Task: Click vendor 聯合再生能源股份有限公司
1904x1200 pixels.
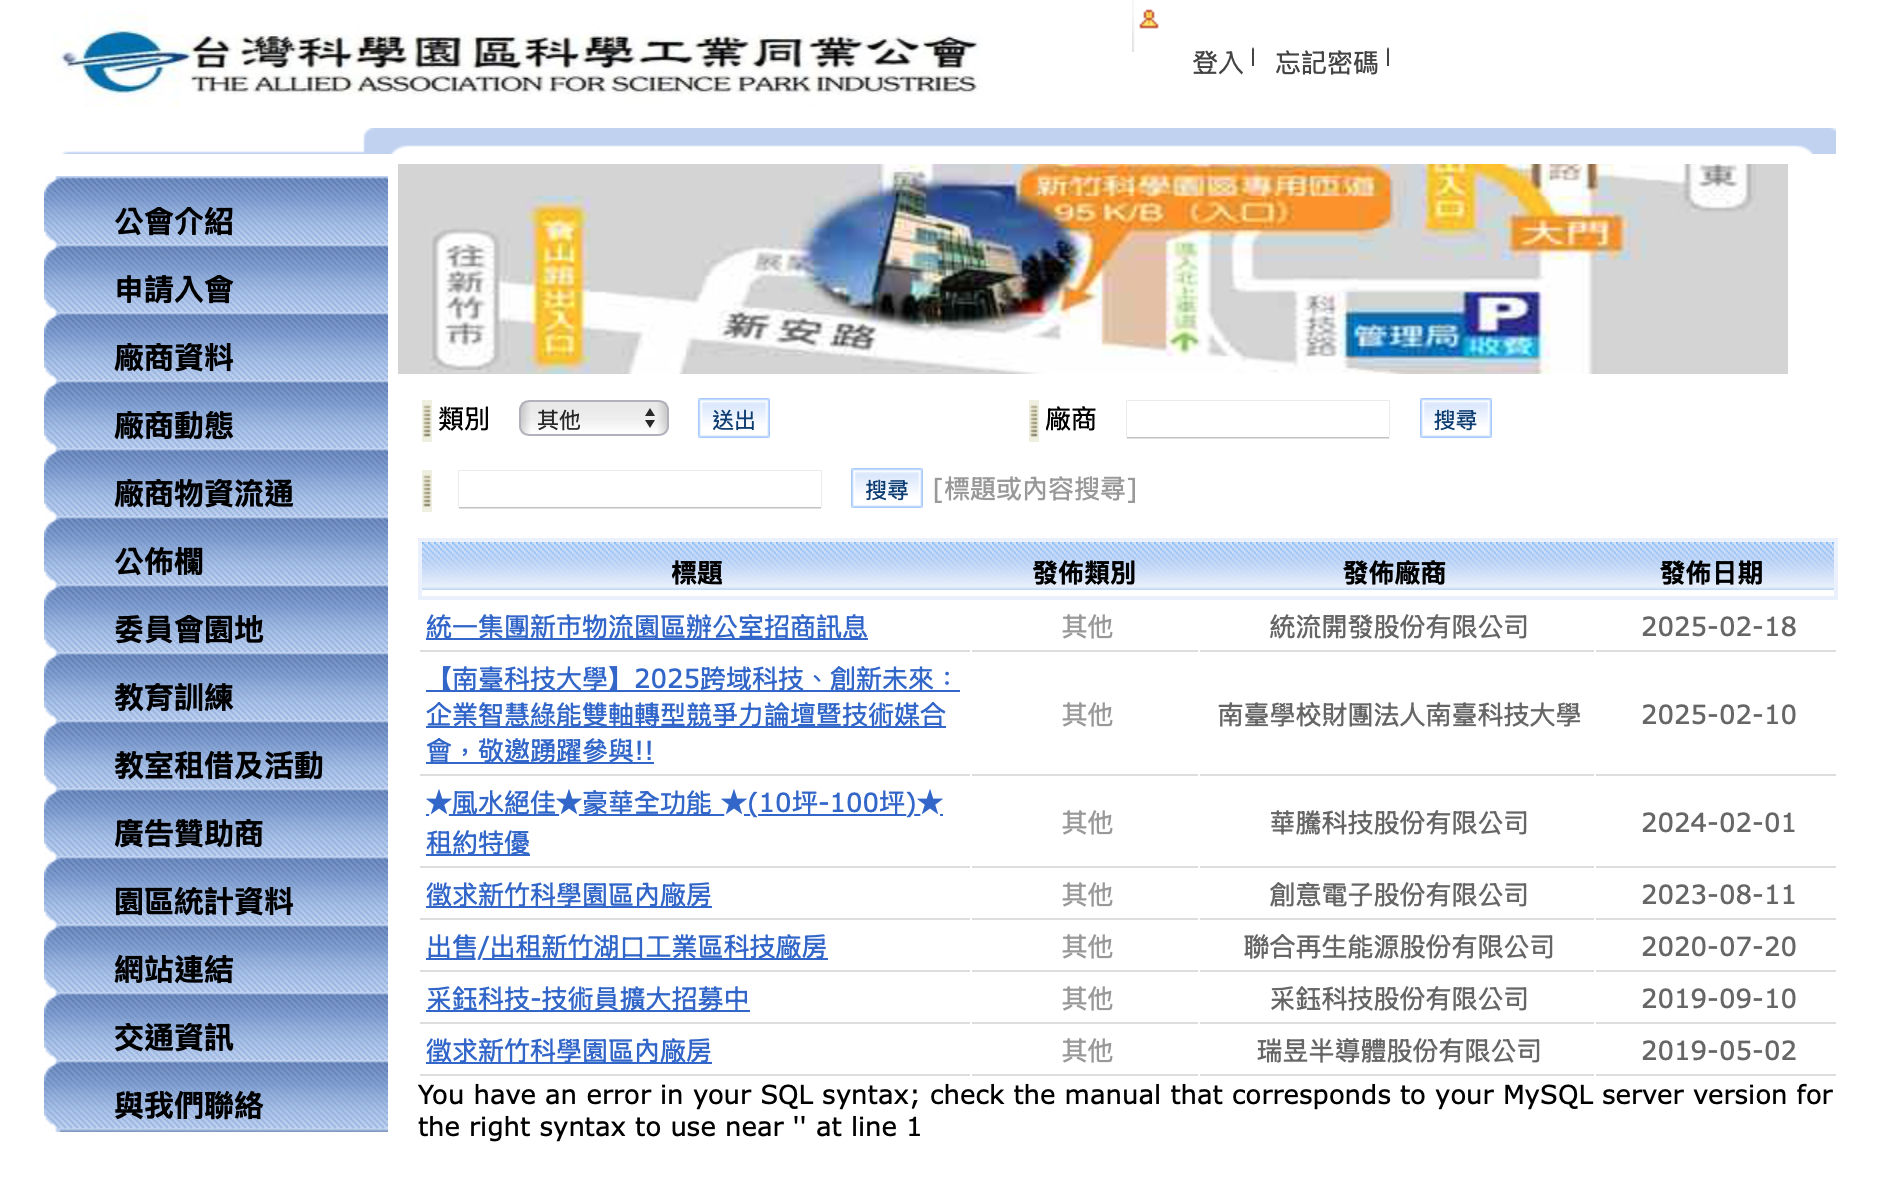Action: pos(1399,947)
